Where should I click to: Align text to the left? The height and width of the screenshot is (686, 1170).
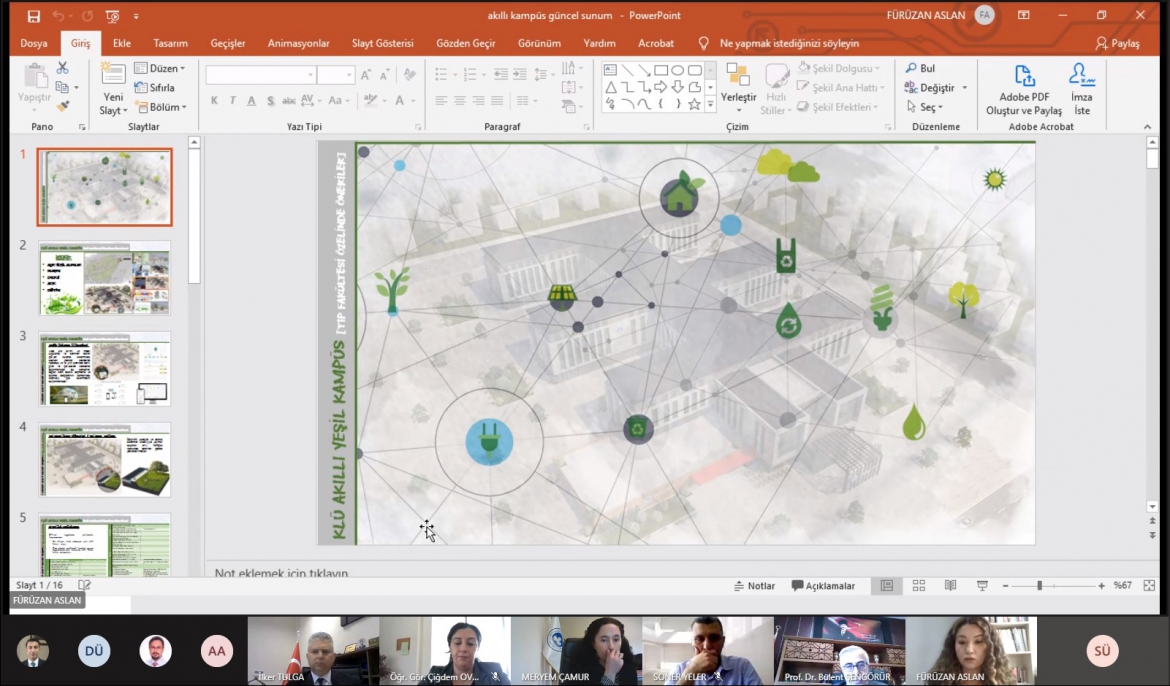pos(441,101)
